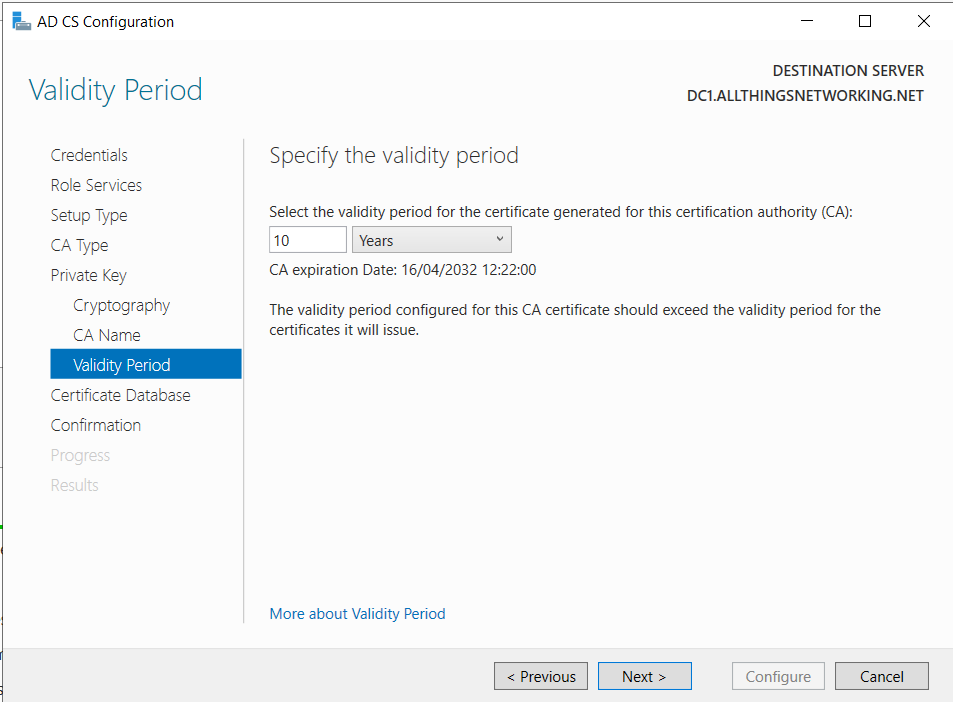This screenshot has width=953, height=702.
Task: Minimize the AD CS Configuration window
Action: [x=807, y=21]
